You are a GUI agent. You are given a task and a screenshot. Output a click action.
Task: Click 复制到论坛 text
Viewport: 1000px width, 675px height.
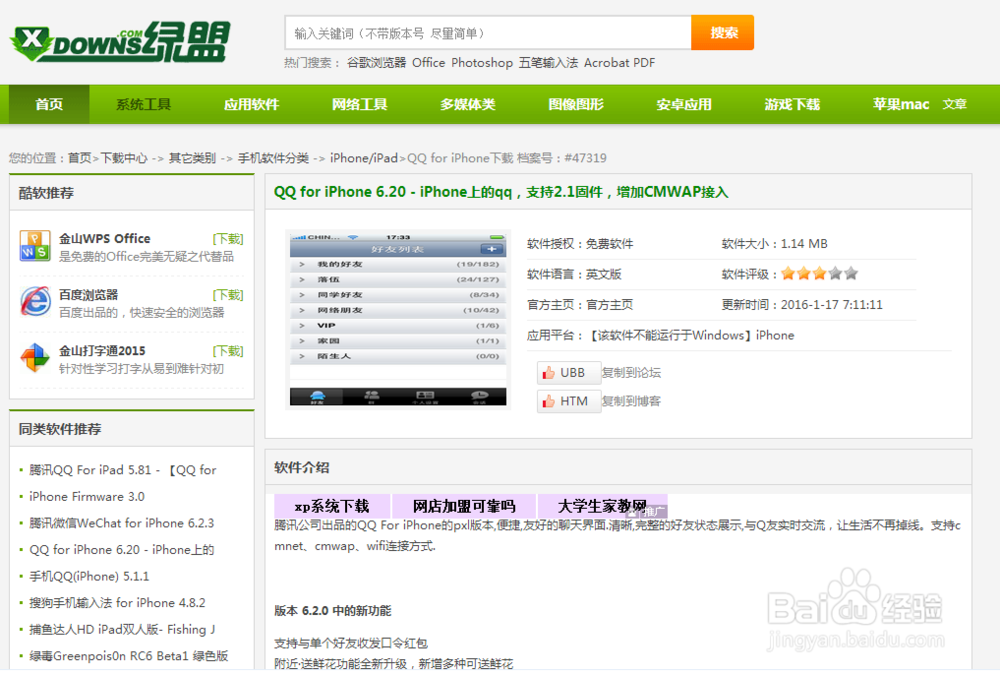click(x=631, y=373)
